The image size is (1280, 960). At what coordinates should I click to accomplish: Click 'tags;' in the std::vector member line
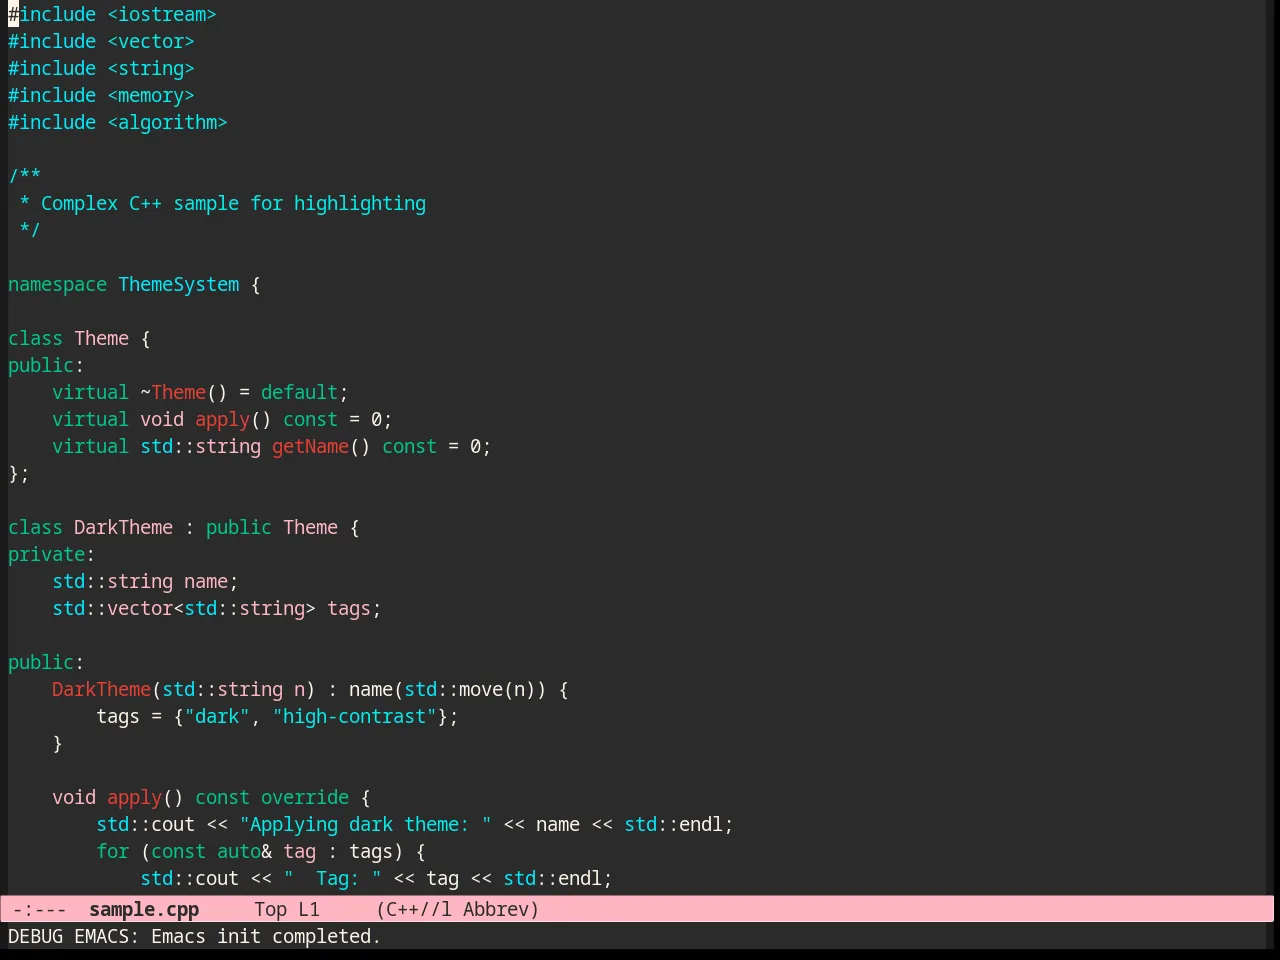tap(354, 608)
